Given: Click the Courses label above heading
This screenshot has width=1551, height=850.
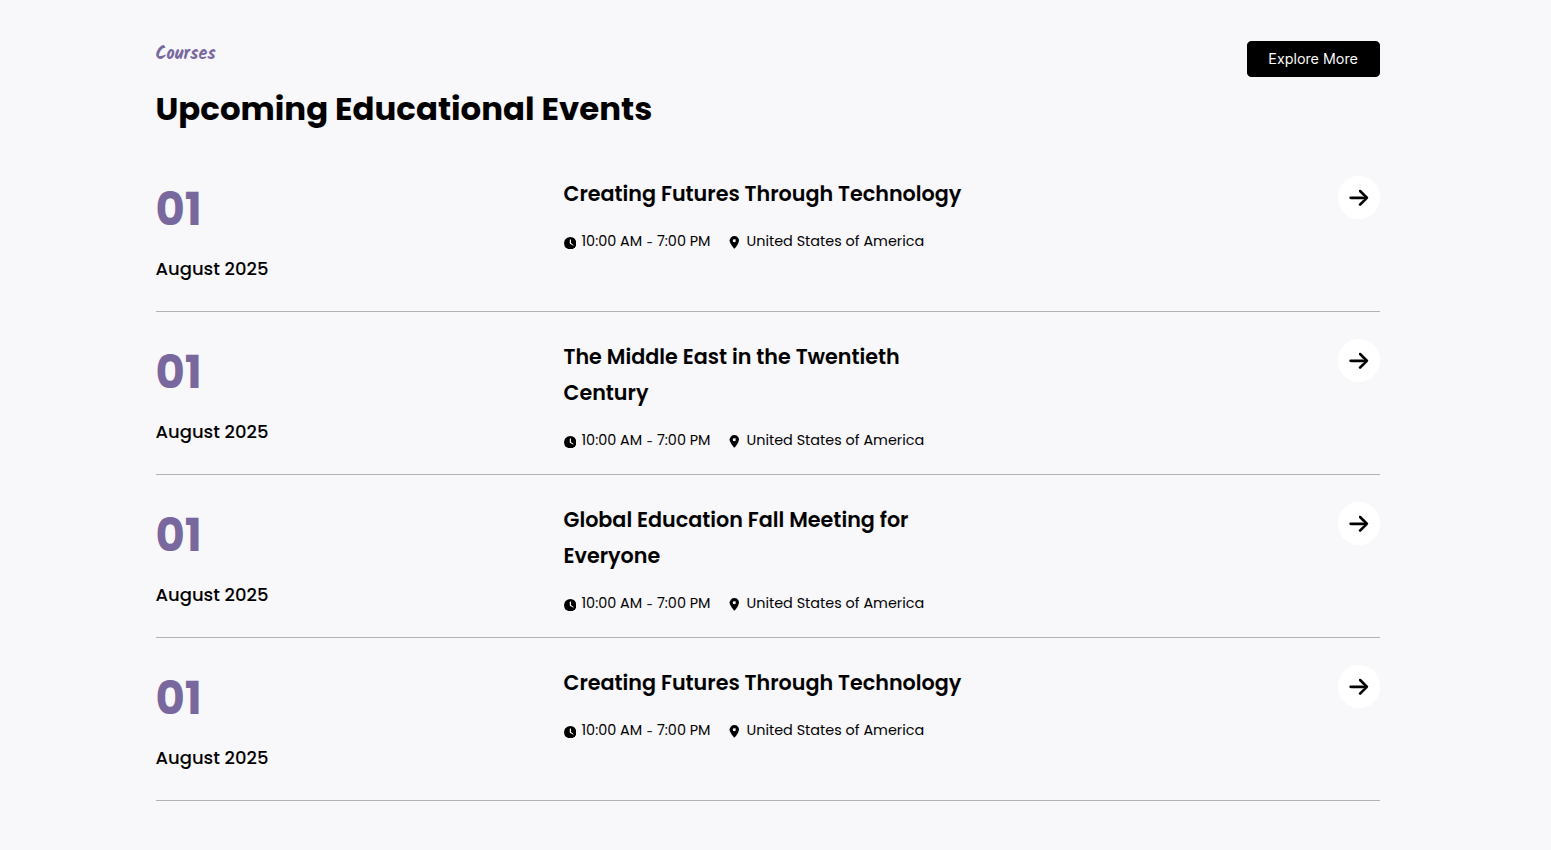Looking at the screenshot, I should pos(186,53).
